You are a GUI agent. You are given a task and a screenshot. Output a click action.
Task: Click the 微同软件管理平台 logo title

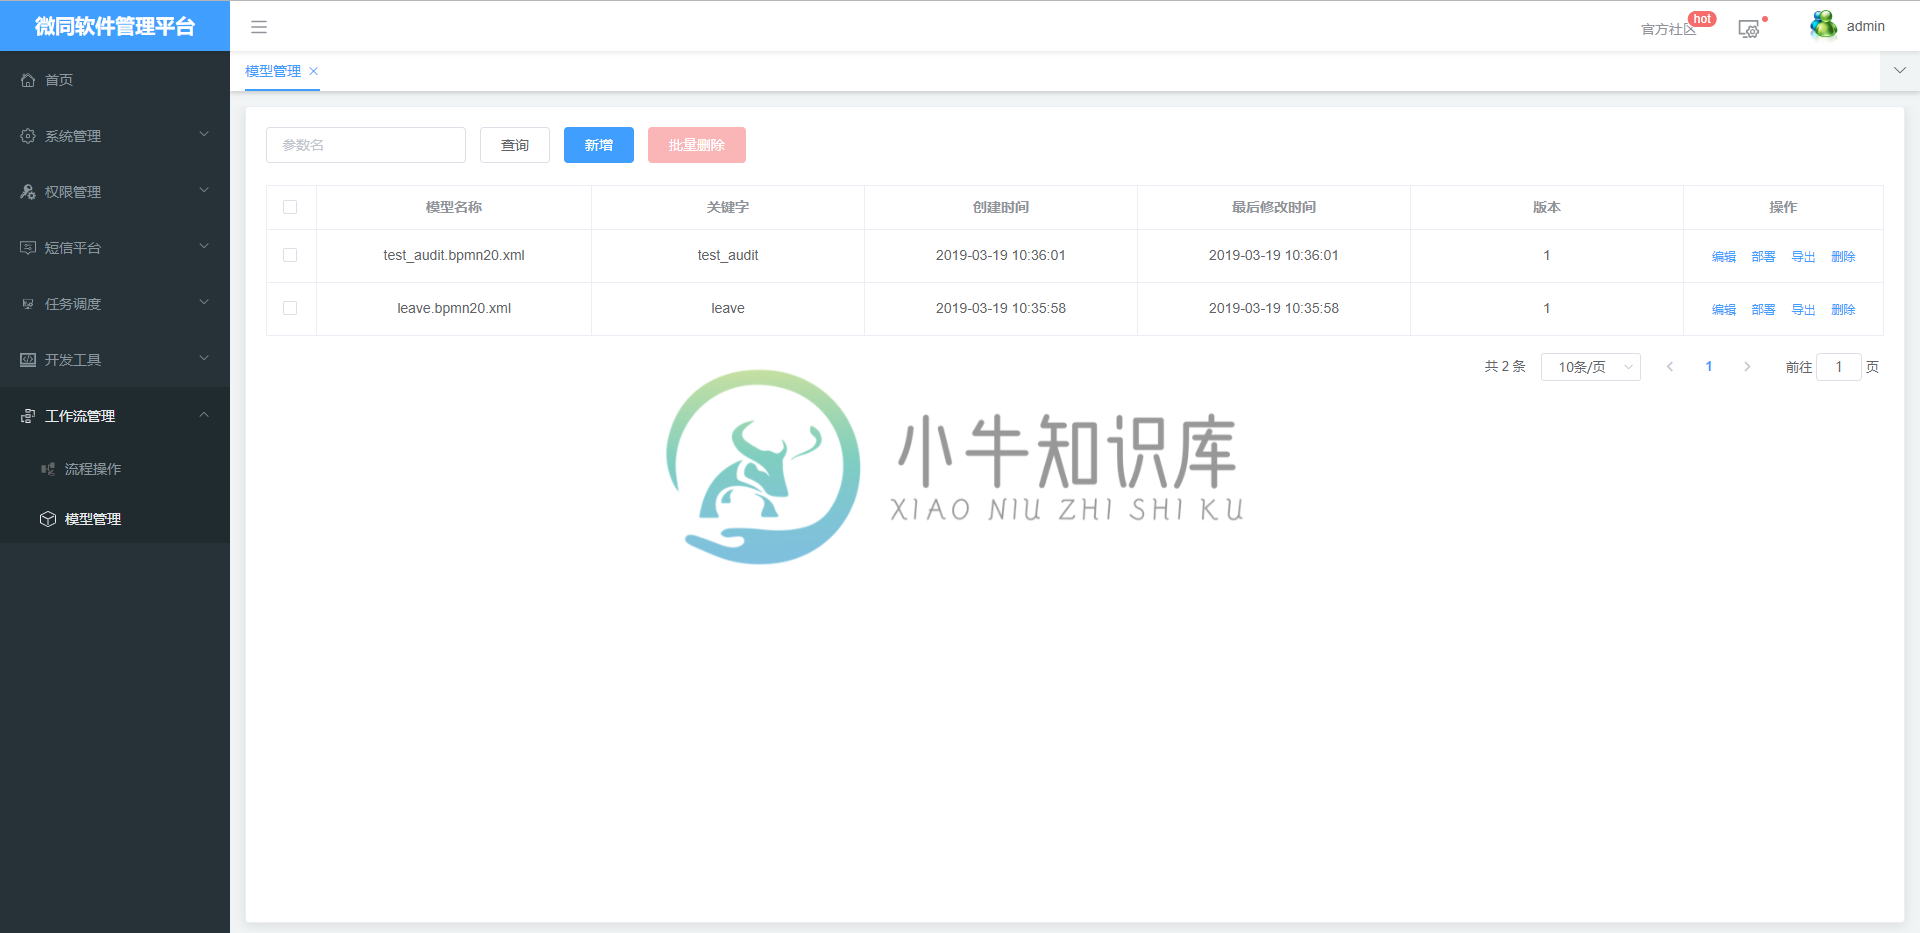pyautogui.click(x=115, y=26)
